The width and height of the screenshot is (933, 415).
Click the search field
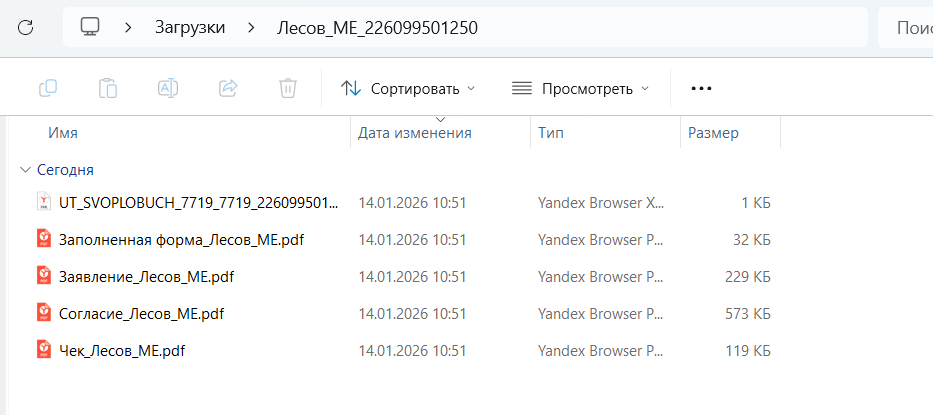pyautogui.click(x=906, y=27)
